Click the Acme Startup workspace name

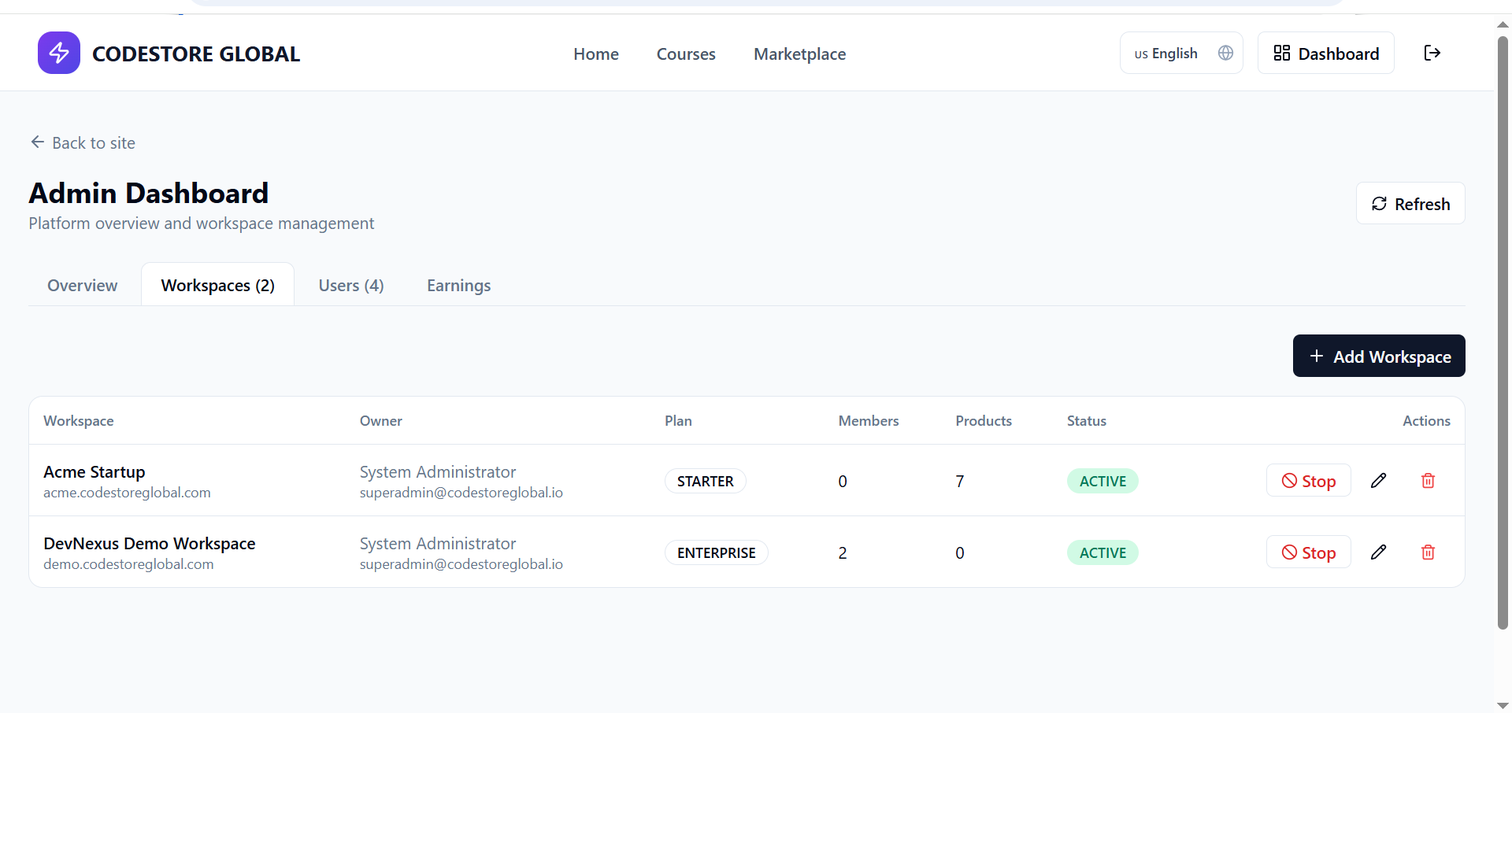[x=94, y=472]
